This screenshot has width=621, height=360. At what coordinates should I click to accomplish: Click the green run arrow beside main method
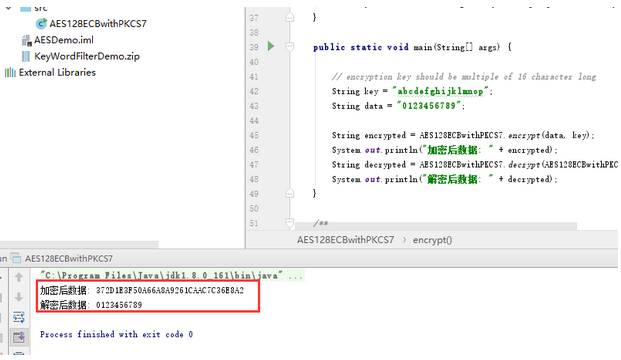coord(271,46)
